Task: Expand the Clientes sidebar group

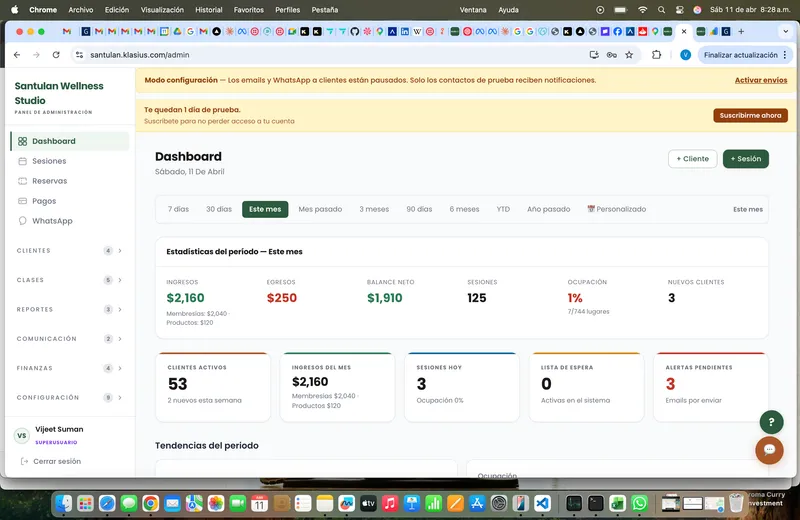Action: pyautogui.click(x=70, y=251)
